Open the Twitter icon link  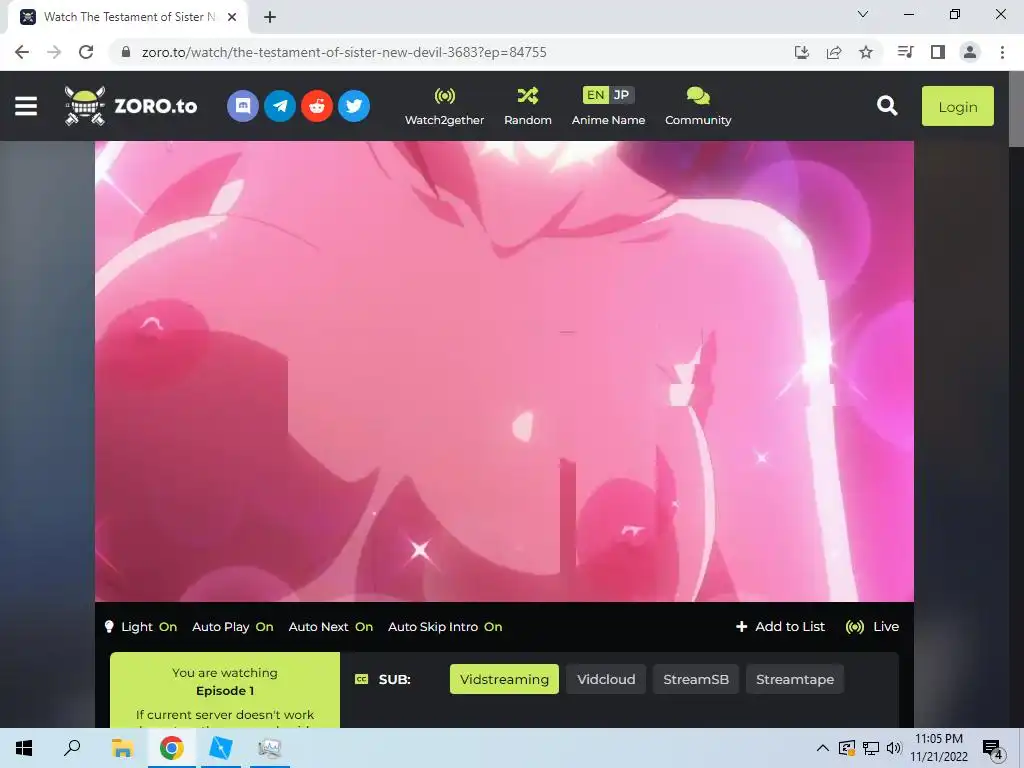[354, 106]
